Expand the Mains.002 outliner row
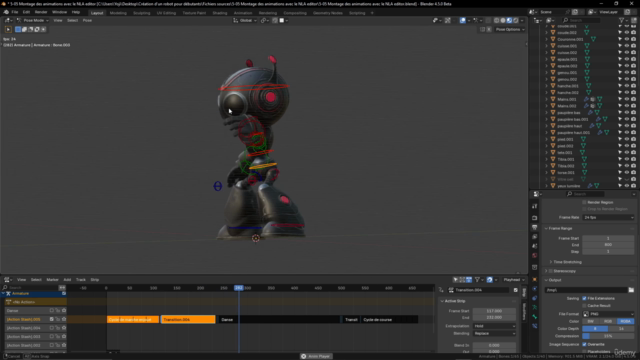This screenshot has height=360, width=640. (547, 106)
